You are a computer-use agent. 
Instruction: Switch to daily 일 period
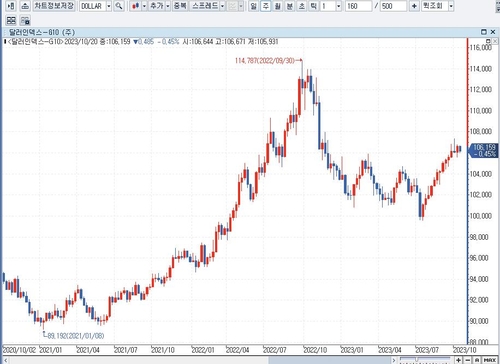pyautogui.click(x=254, y=6)
